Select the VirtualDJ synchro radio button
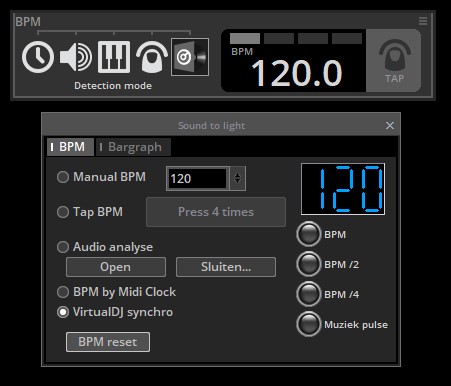The width and height of the screenshot is (451, 386). click(x=63, y=312)
